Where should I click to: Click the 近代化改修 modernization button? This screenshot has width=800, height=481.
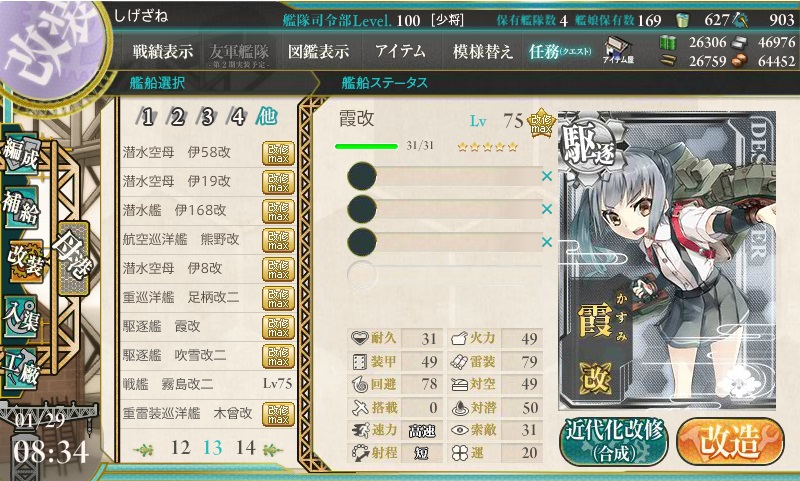[614, 441]
